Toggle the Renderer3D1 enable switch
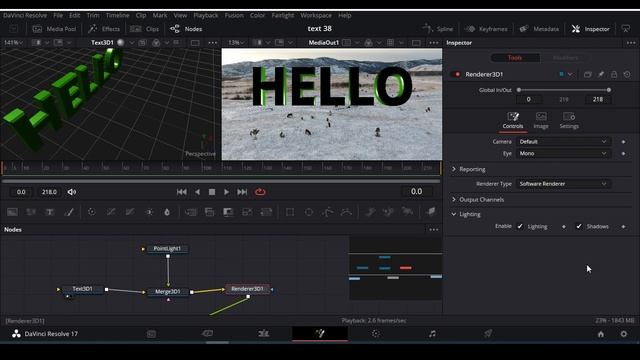Image resolution: width=640 pixels, height=360 pixels. (x=457, y=74)
